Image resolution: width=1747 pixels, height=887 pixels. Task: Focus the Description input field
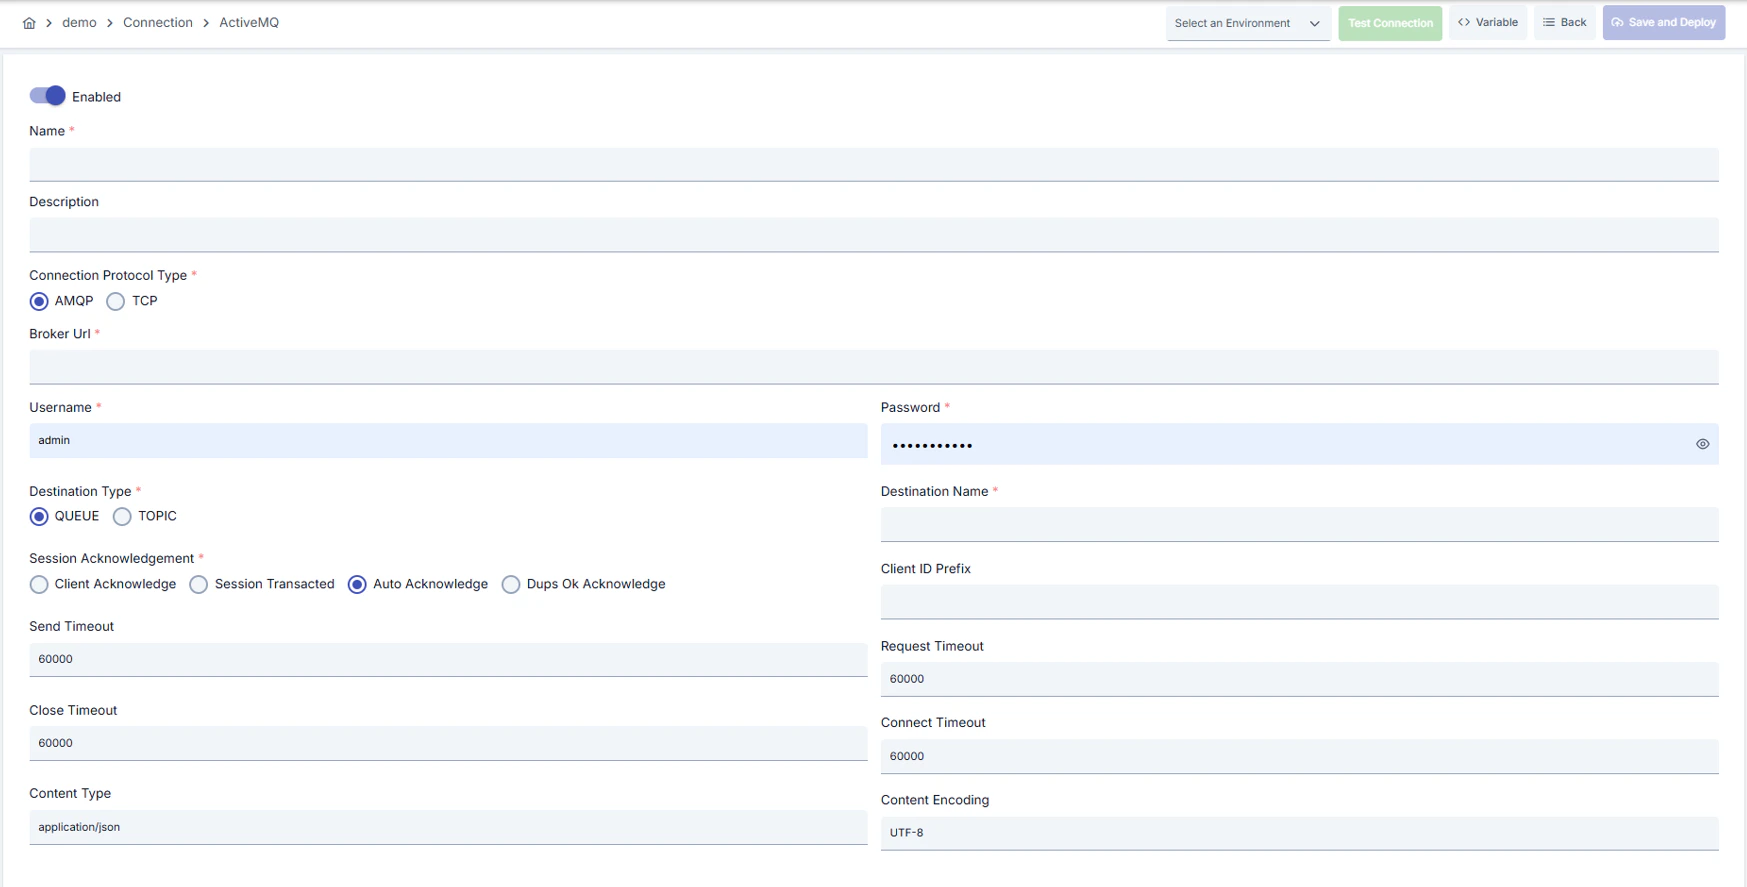[874, 235]
